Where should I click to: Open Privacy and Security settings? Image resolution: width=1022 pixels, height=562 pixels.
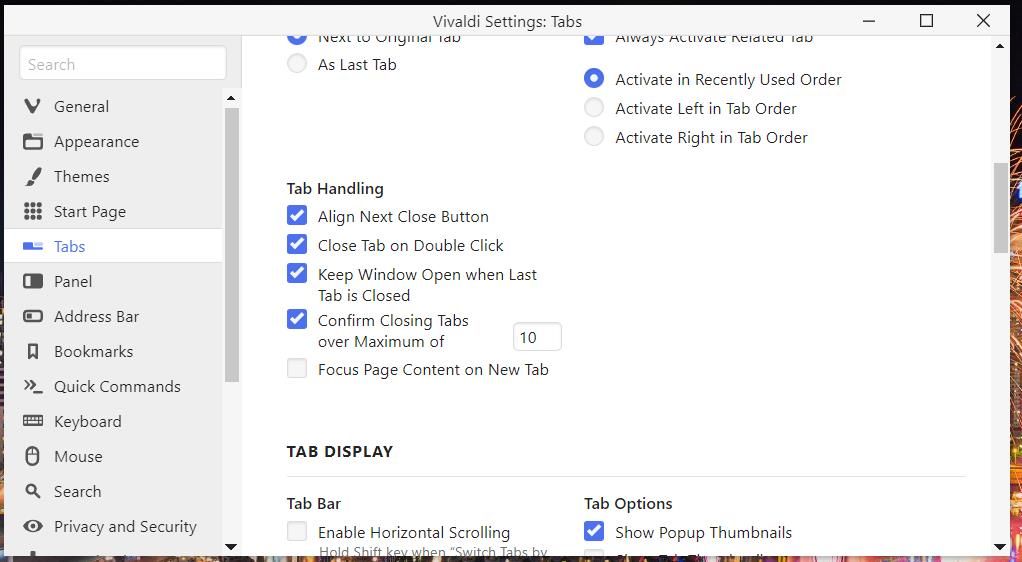click(x=113, y=526)
